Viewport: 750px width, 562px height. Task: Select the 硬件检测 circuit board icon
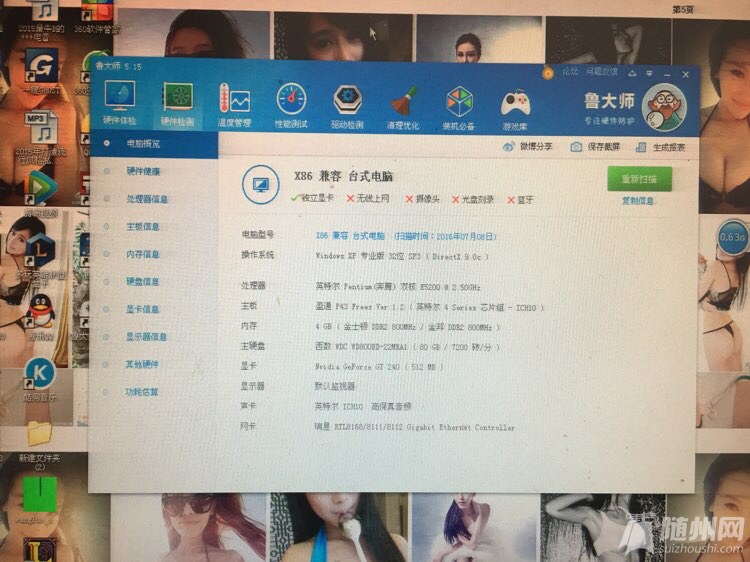click(177, 104)
